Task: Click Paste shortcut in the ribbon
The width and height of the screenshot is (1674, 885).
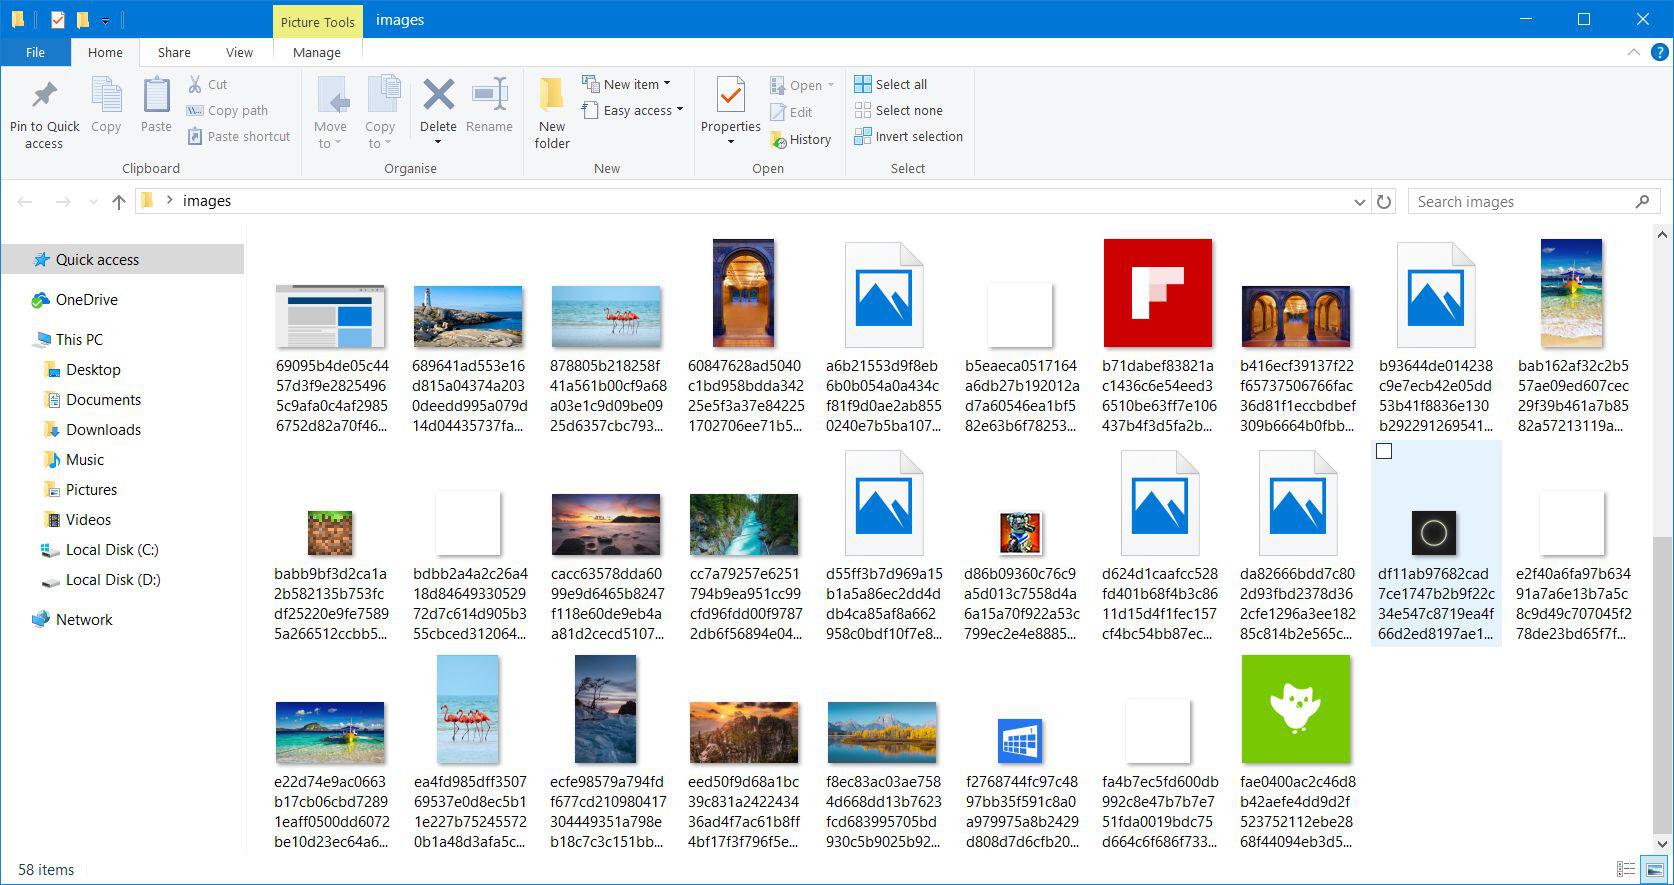Action: [238, 136]
